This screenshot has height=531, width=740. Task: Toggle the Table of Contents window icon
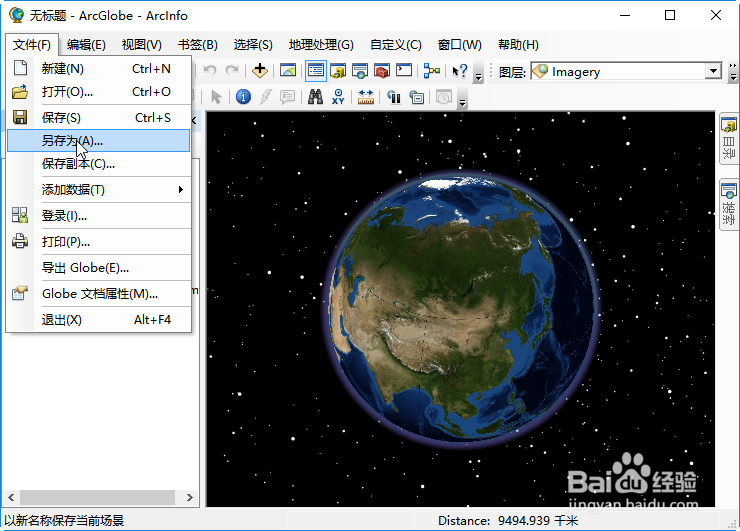pos(316,71)
